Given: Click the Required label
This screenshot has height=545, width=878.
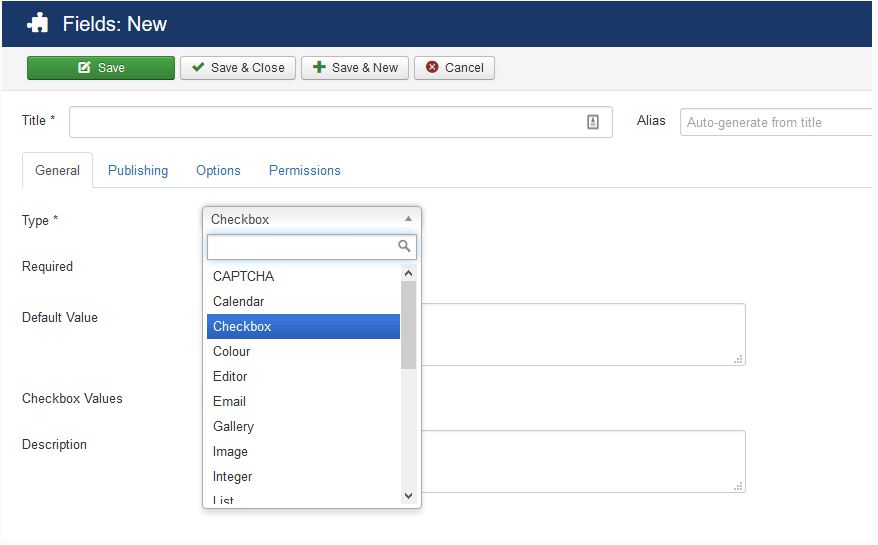Looking at the screenshot, I should point(47,267).
